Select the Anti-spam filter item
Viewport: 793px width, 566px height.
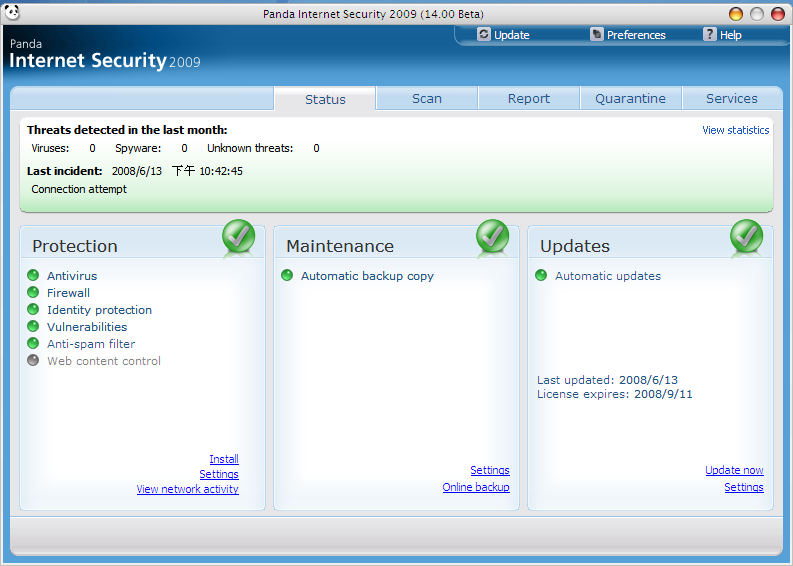click(x=91, y=344)
